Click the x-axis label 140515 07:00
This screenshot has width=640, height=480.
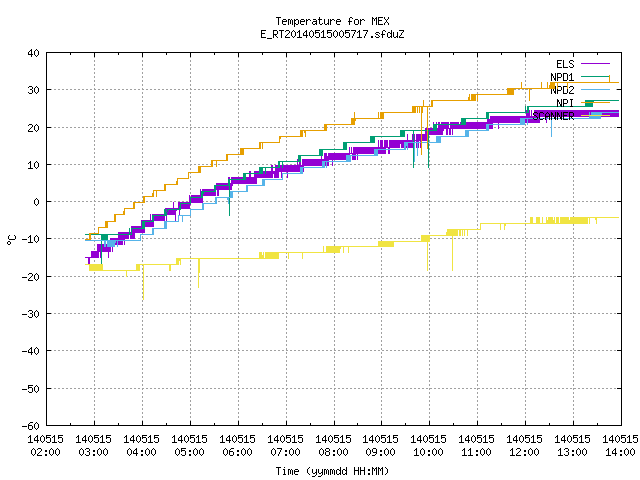click(285, 445)
